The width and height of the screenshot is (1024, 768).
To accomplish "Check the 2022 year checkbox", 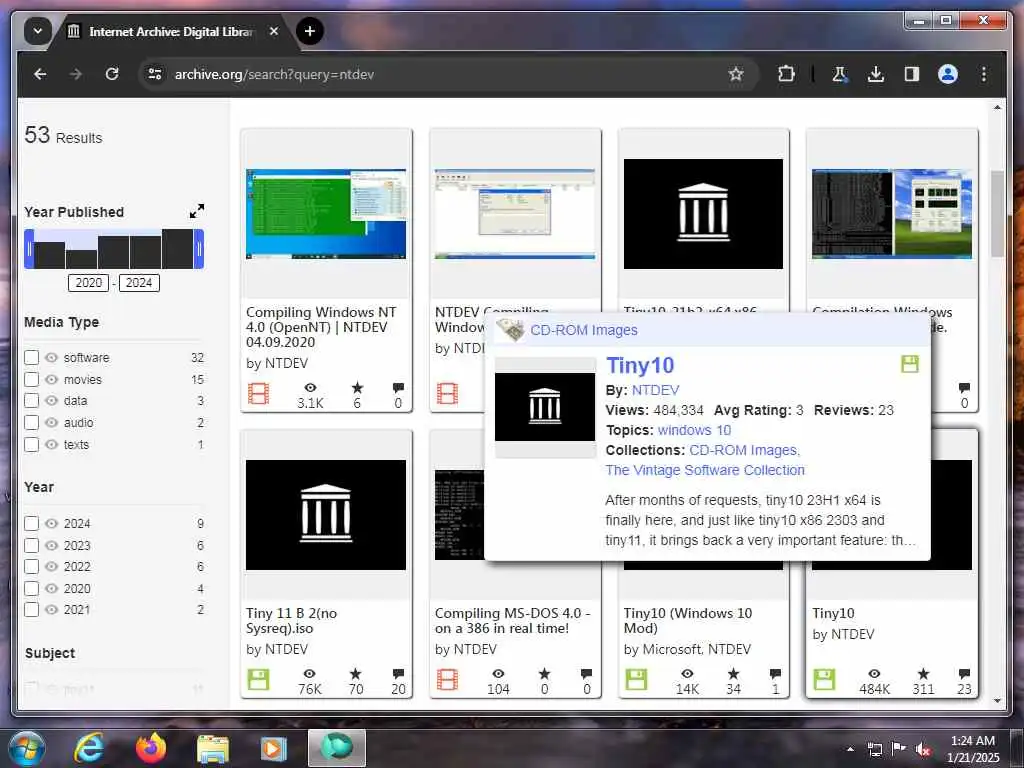I will pos(31,566).
